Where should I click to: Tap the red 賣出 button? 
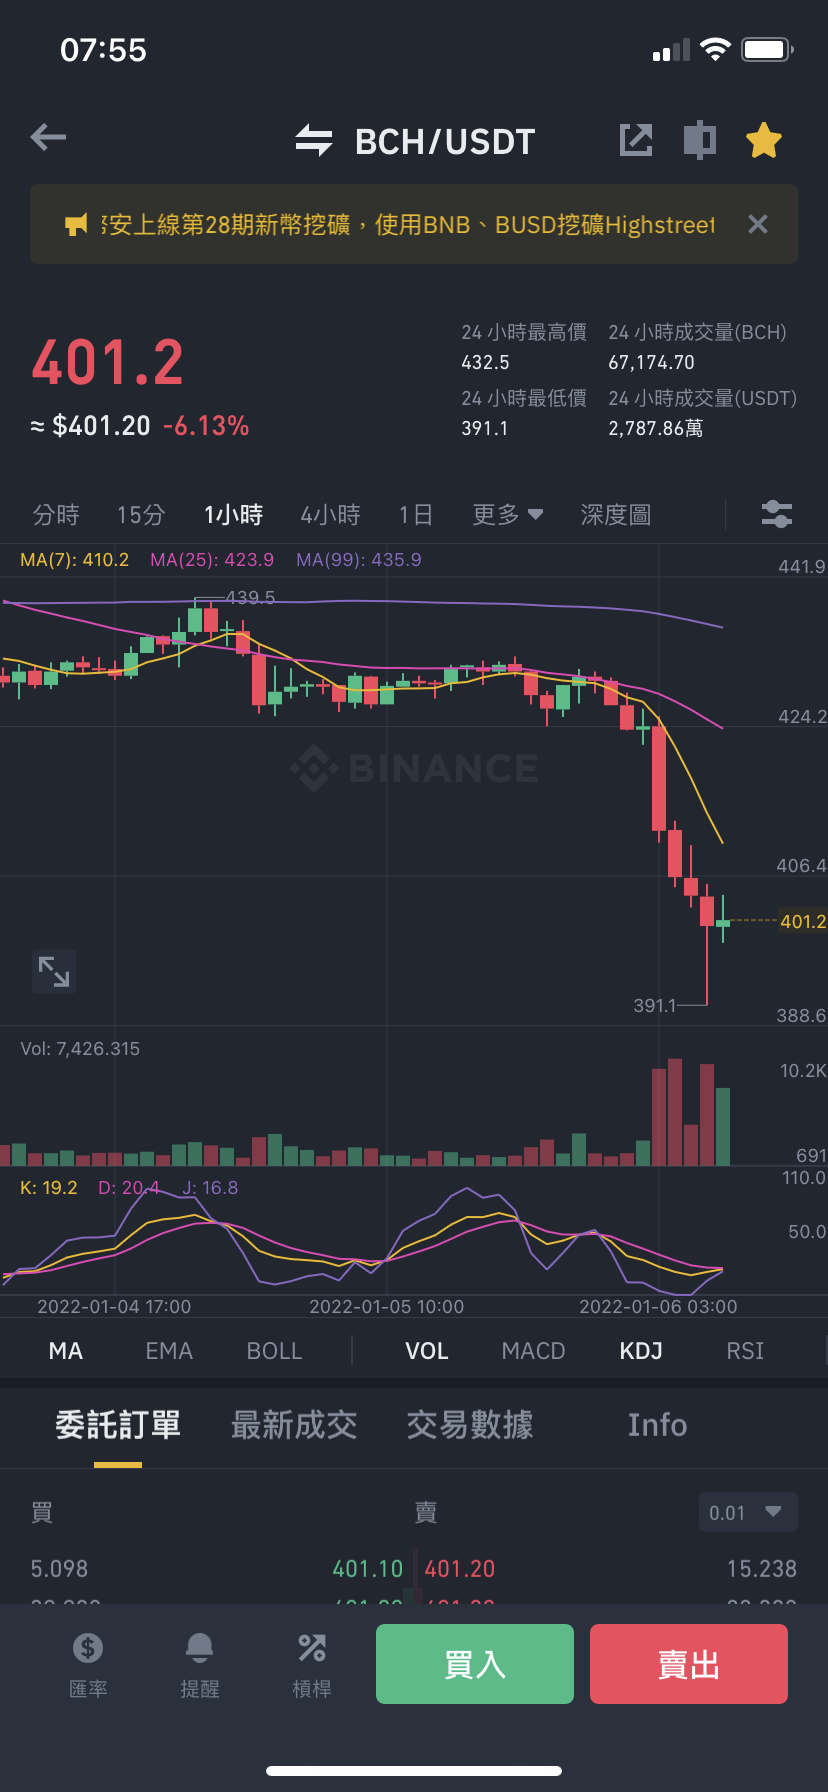[x=689, y=1664]
